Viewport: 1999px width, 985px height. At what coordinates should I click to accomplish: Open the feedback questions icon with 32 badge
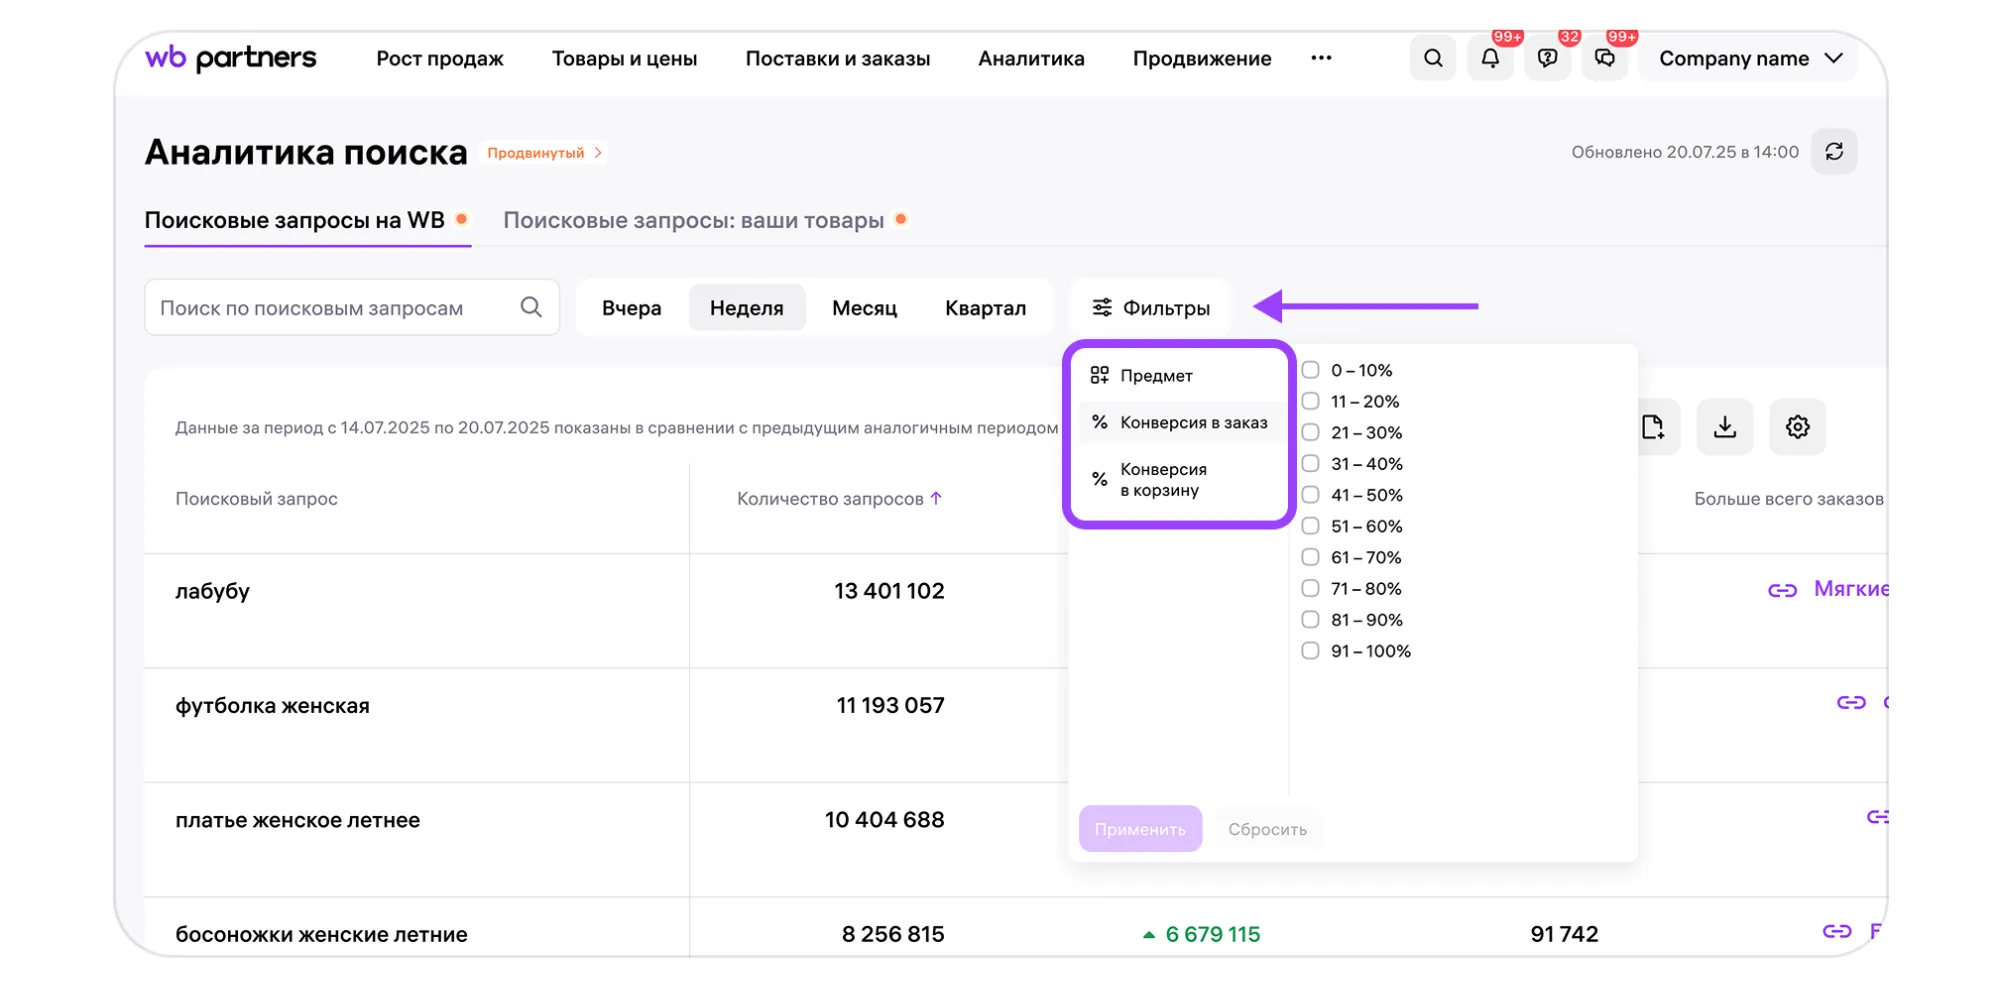(x=1547, y=59)
